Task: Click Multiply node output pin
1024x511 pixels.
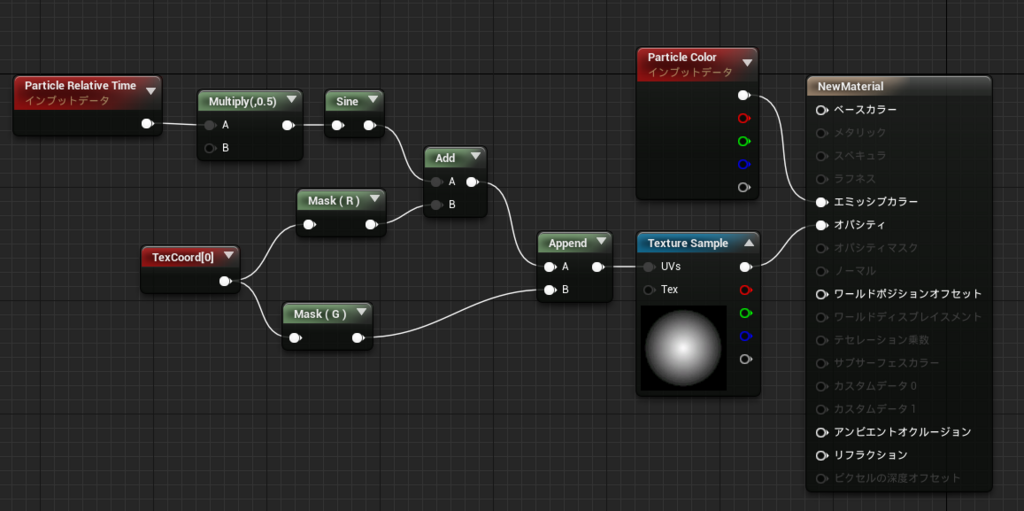Action: click(x=287, y=125)
